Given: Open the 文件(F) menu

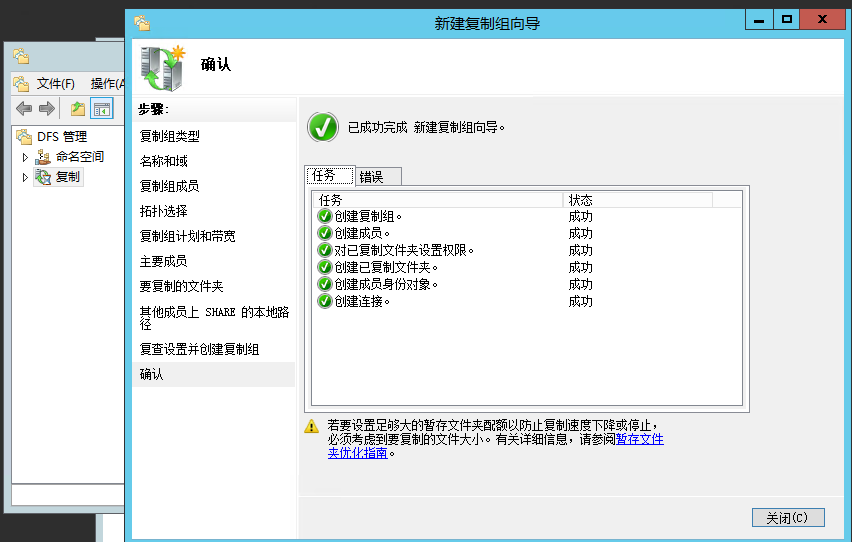Looking at the screenshot, I should pyautogui.click(x=55, y=84).
